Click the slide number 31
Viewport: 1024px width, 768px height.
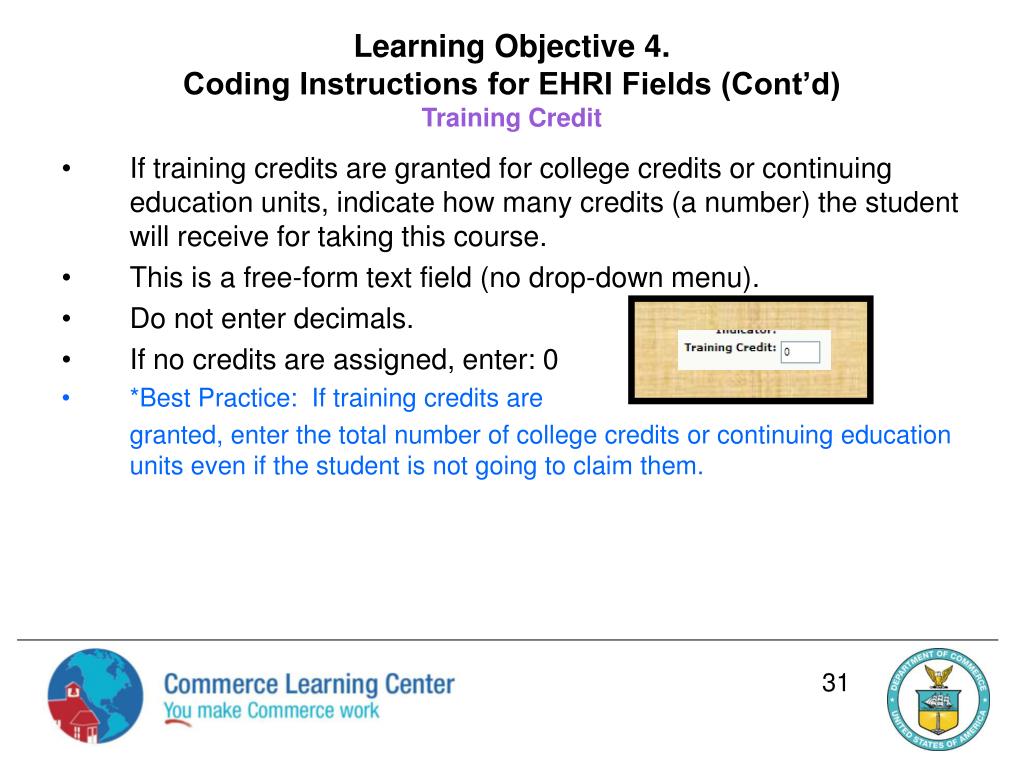point(835,682)
